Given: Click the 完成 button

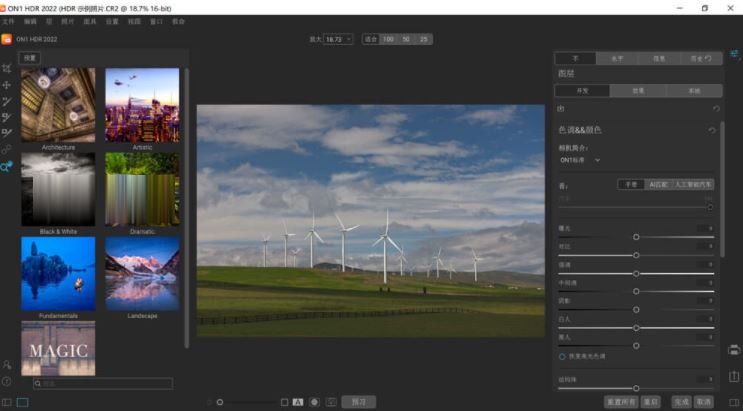Looking at the screenshot, I should pyautogui.click(x=681, y=402).
